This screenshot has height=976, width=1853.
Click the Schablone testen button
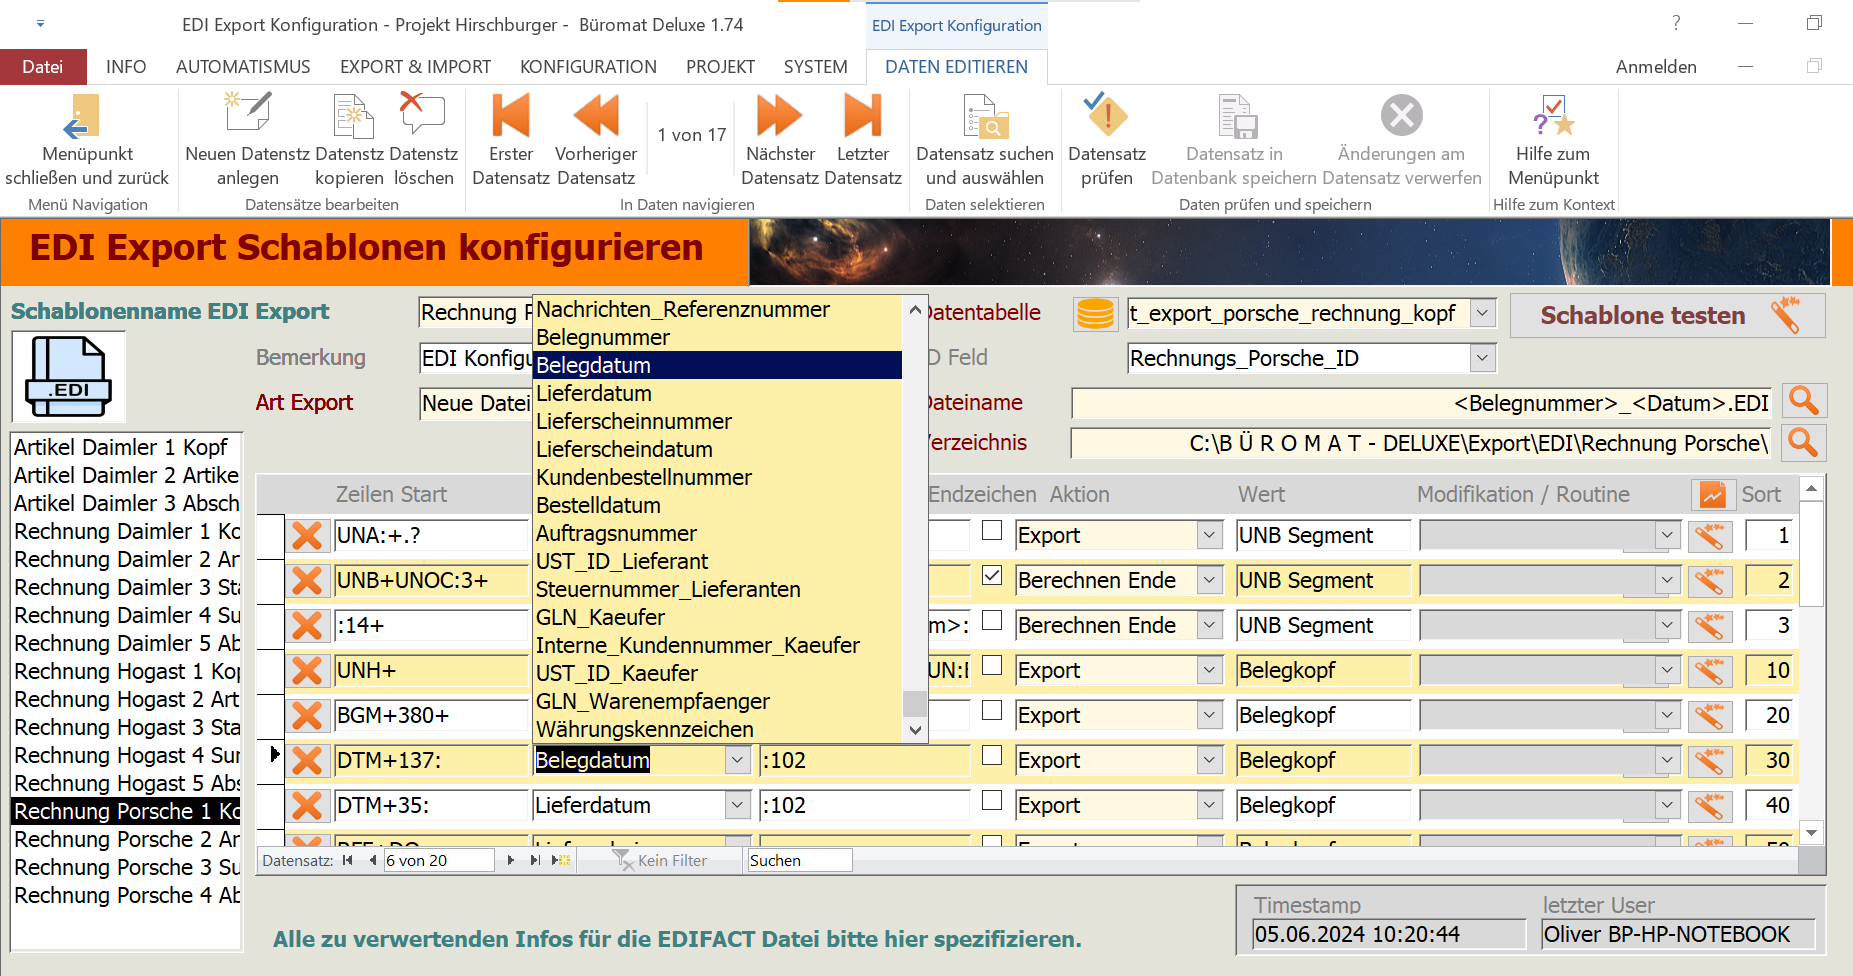coord(1666,315)
